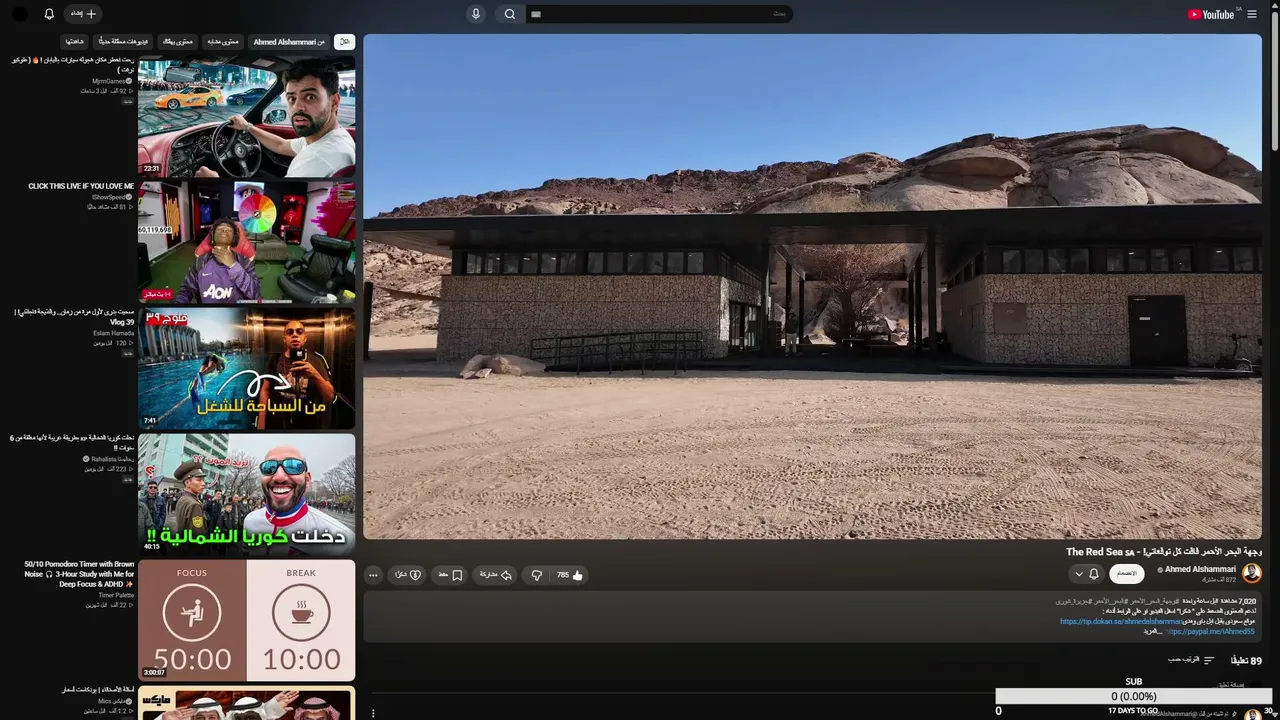Open the paypal.me link in description

click(x=1210, y=631)
